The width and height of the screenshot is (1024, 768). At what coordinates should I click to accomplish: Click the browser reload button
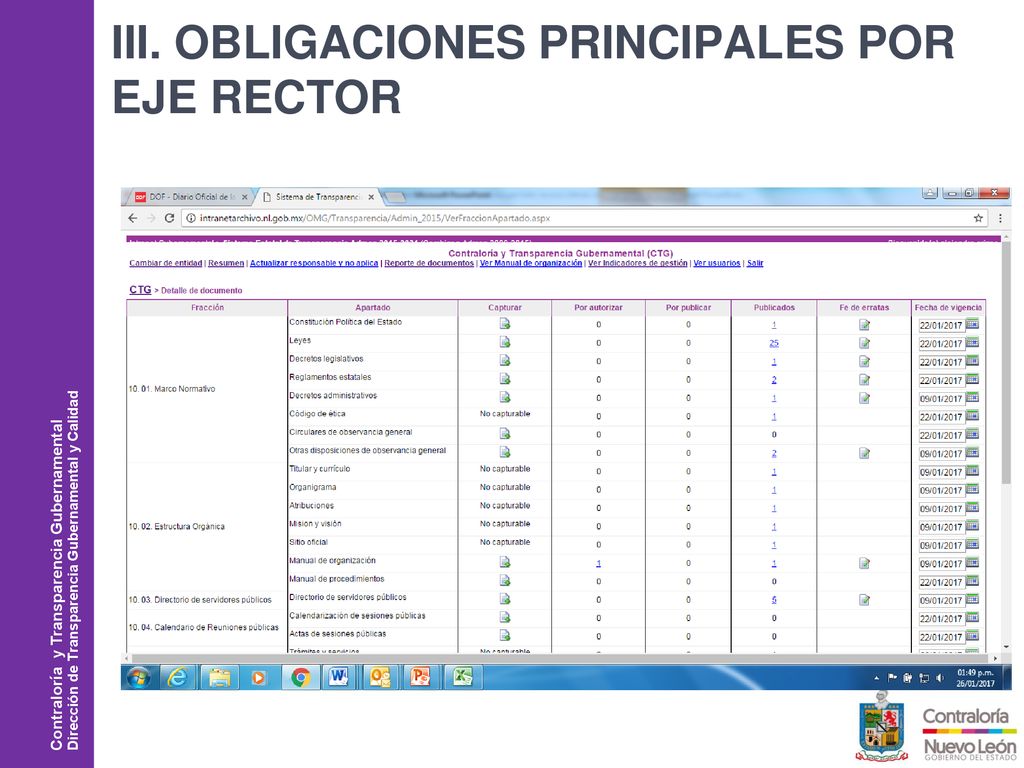tap(169, 218)
